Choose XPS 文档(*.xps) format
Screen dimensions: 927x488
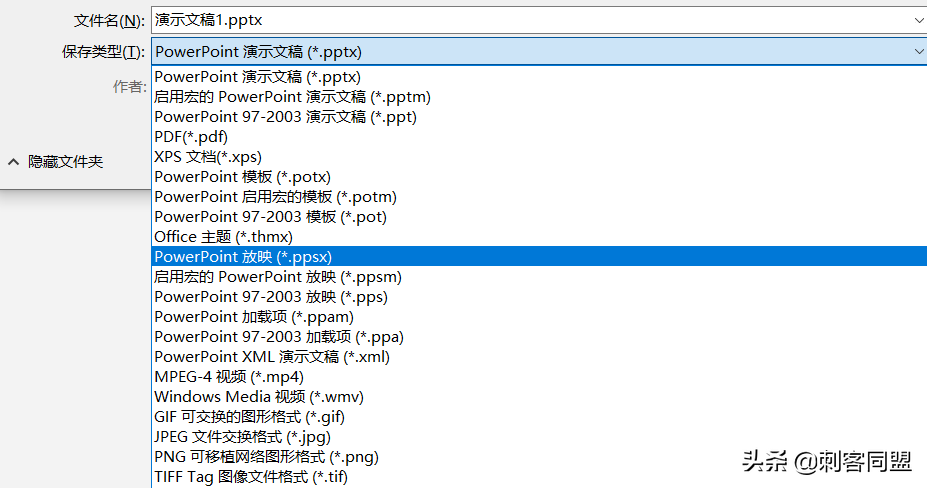(539, 157)
